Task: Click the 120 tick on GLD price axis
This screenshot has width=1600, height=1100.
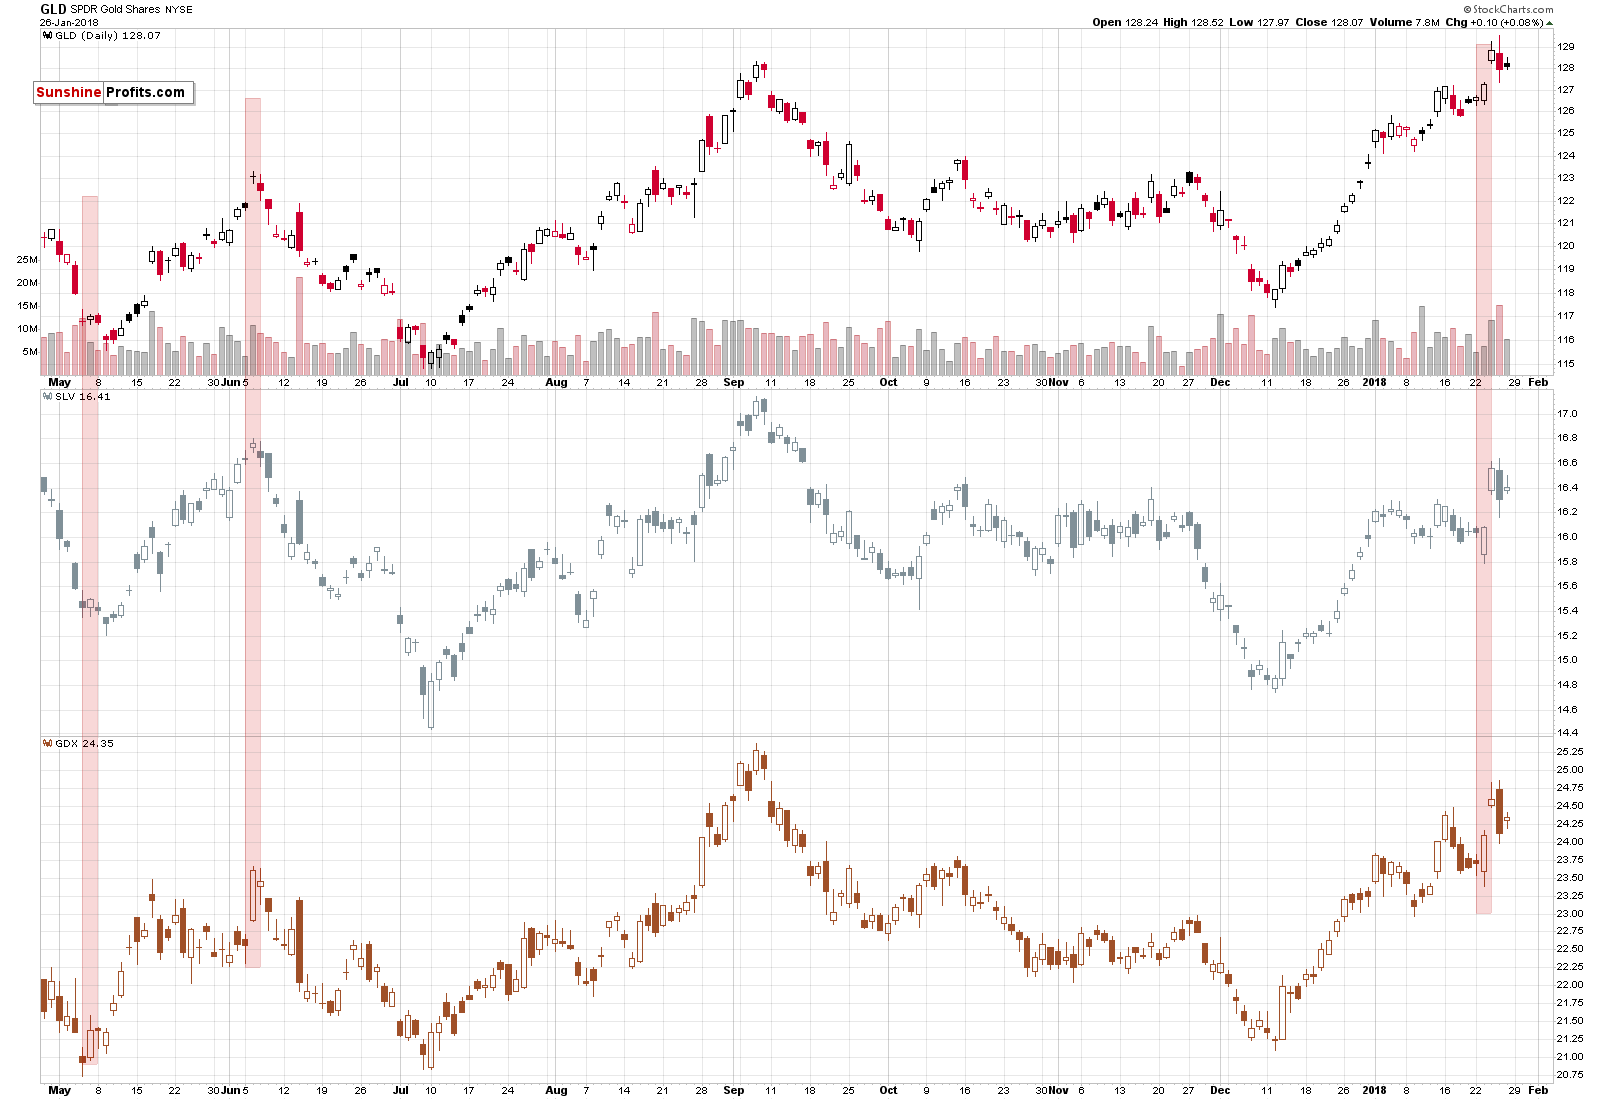Action: (x=1566, y=246)
